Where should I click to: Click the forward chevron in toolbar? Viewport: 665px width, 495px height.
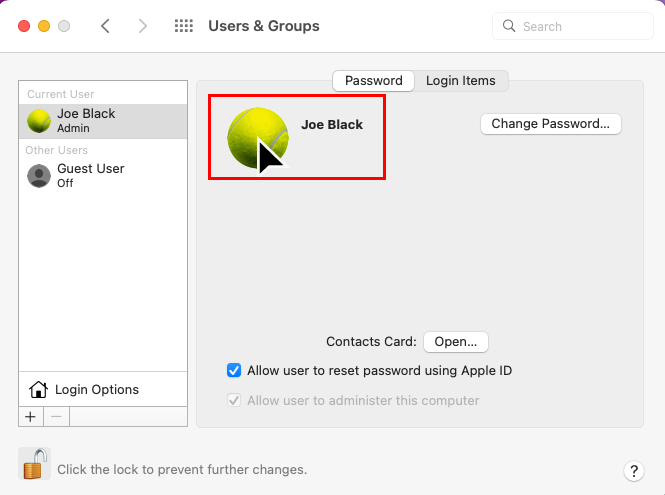pyautogui.click(x=142, y=26)
